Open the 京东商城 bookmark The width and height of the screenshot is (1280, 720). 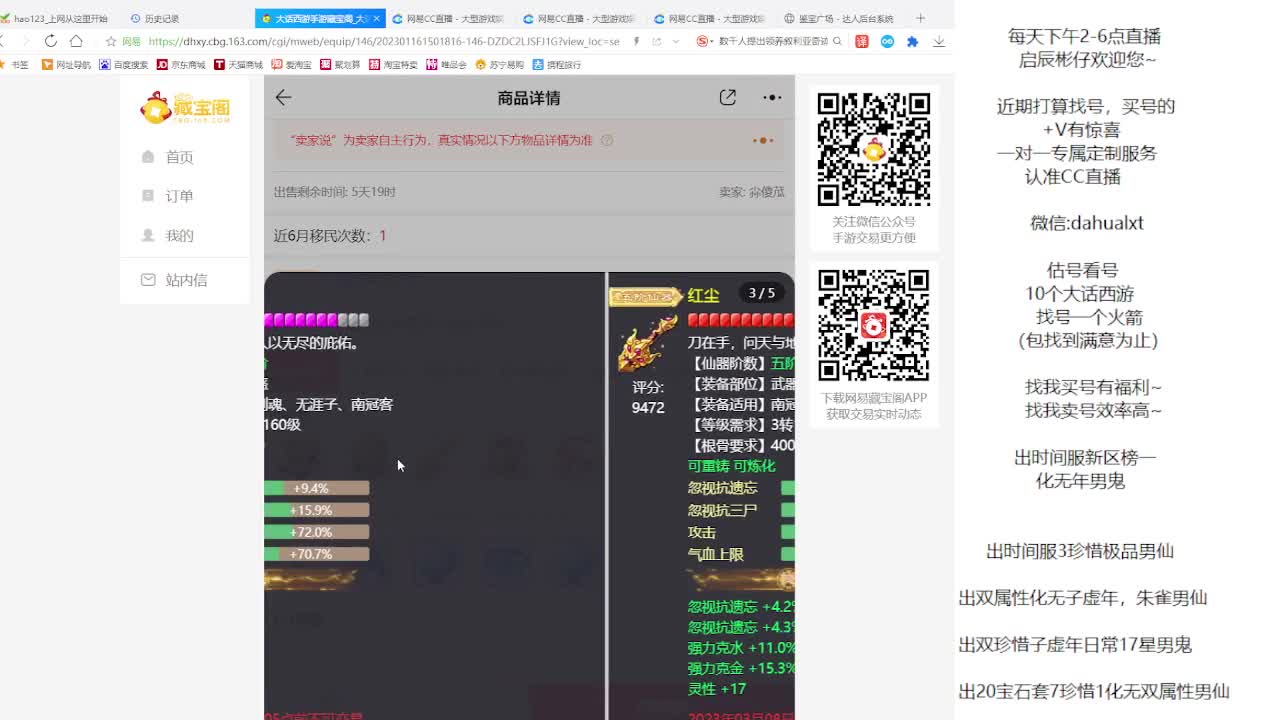(181, 64)
